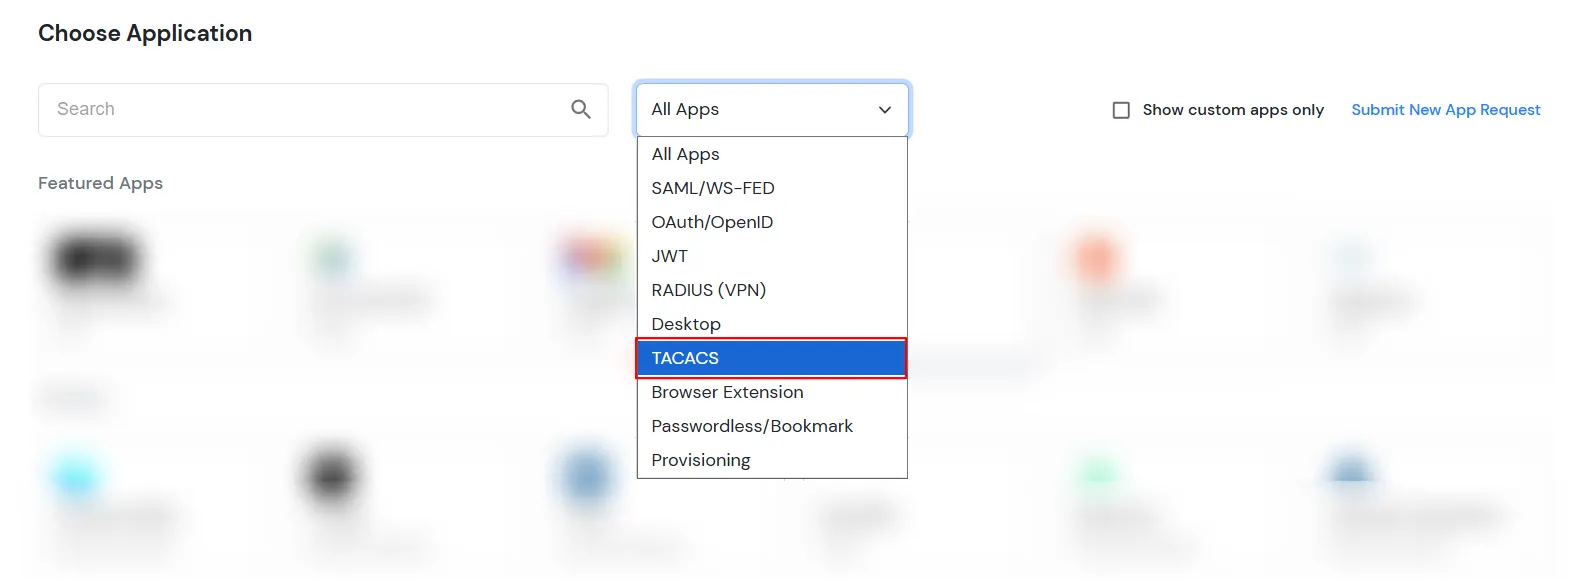Screen dimensions: 1591x588
Task: Open the orange featured app icon
Action: (1097, 258)
